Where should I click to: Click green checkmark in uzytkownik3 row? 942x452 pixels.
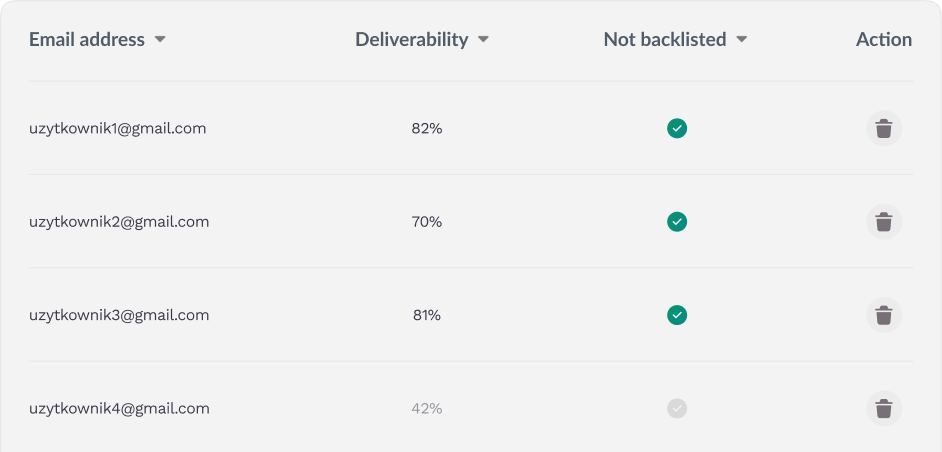click(x=677, y=315)
